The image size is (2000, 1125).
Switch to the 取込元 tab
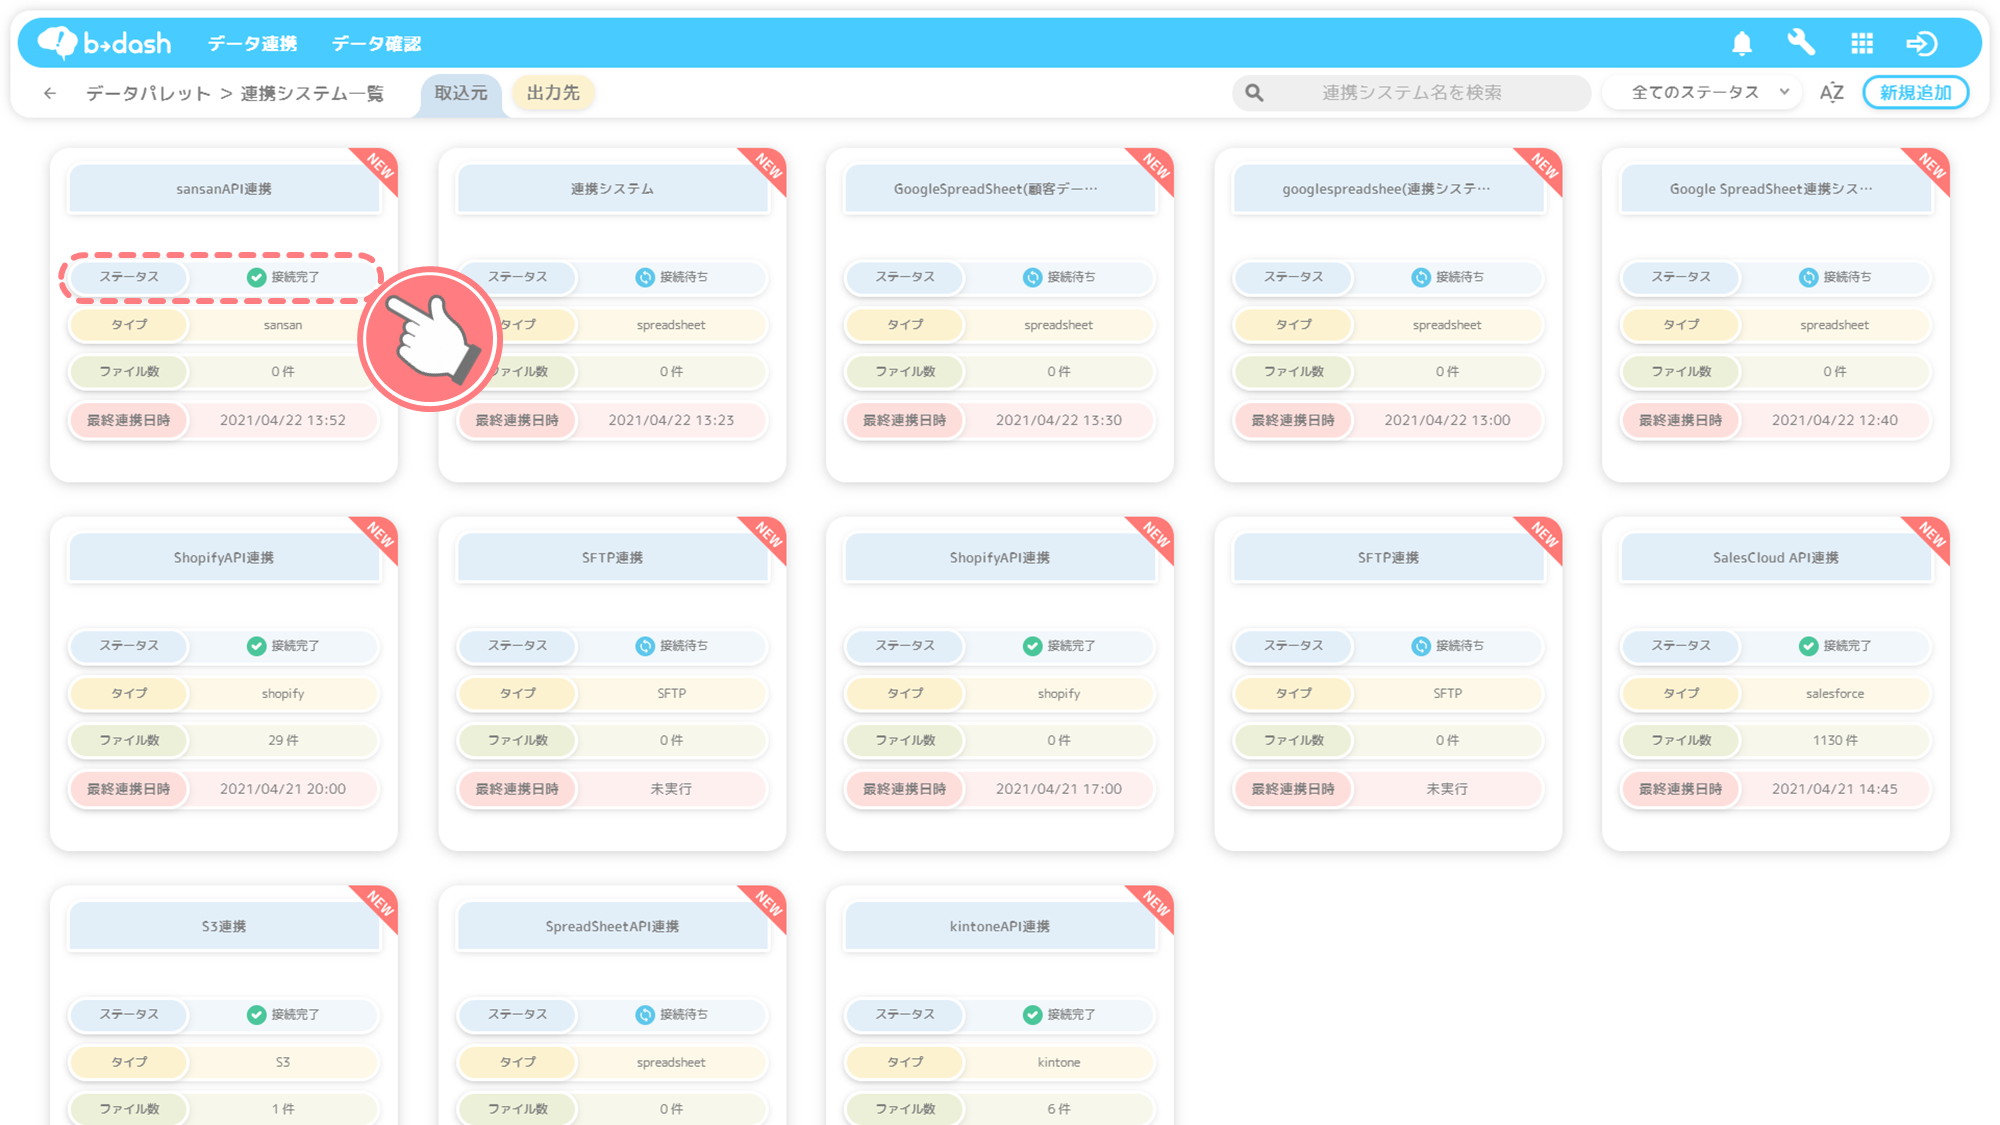tap(461, 94)
